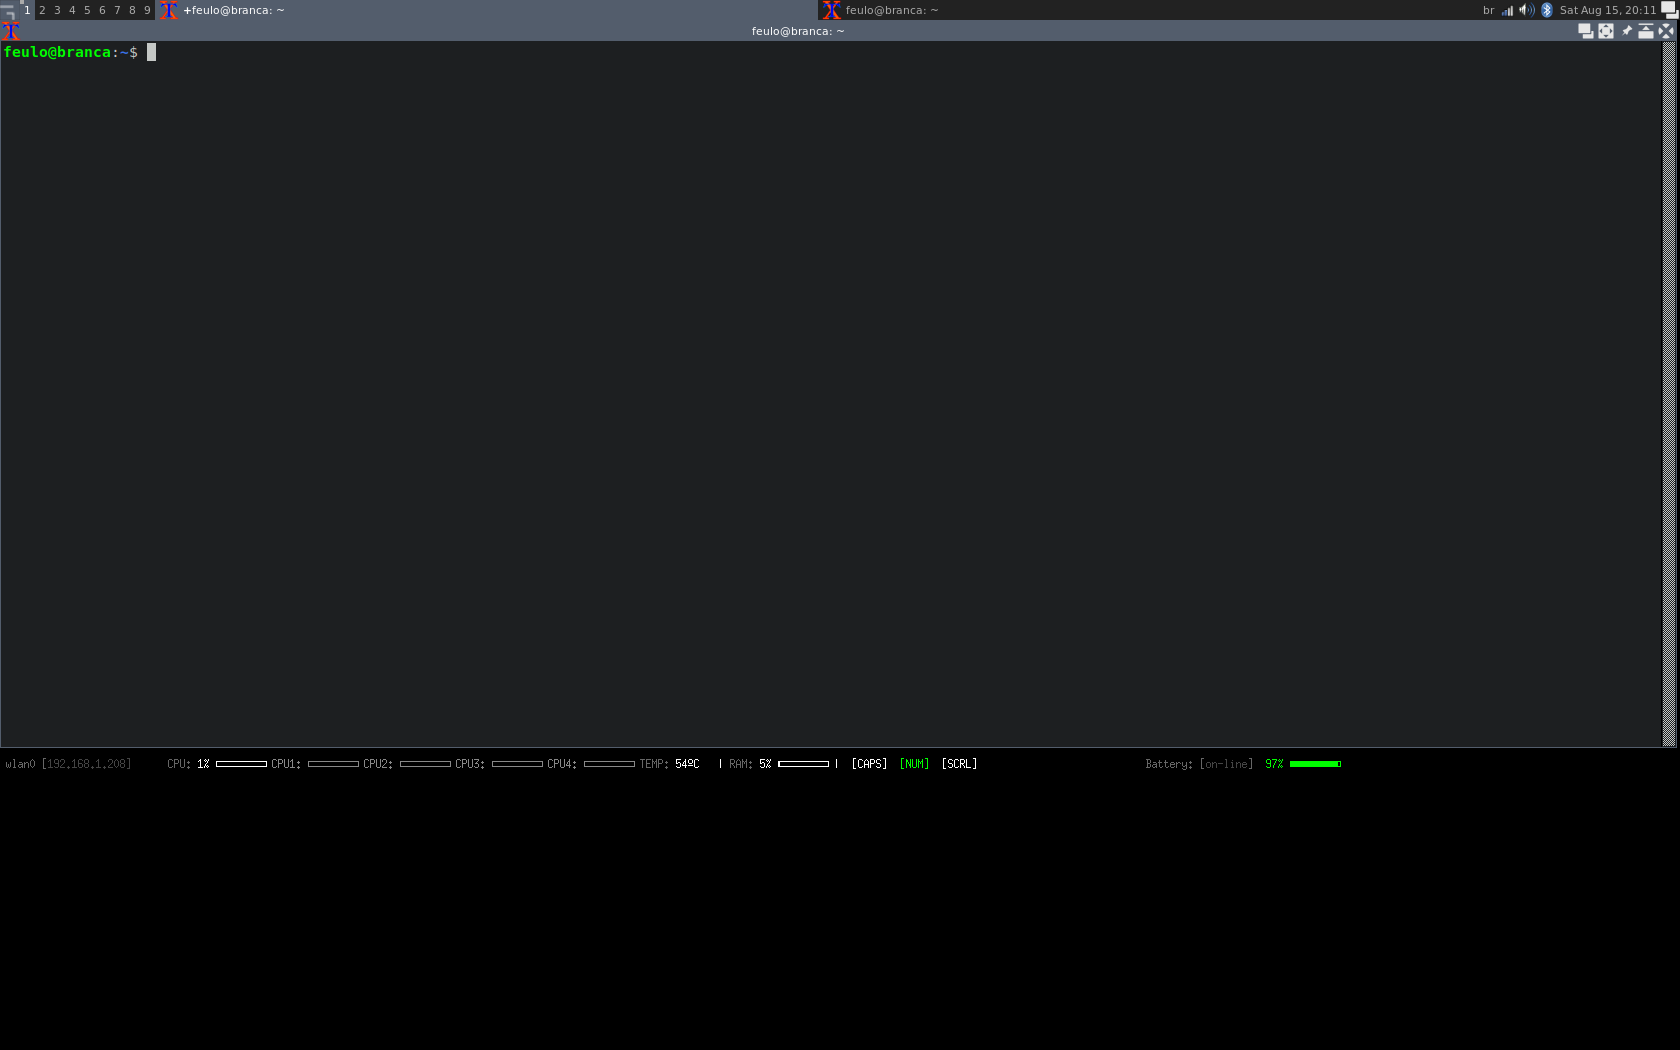Click the small pager icon before workspace 1
The width and height of the screenshot is (1680, 1050).
[8, 9]
